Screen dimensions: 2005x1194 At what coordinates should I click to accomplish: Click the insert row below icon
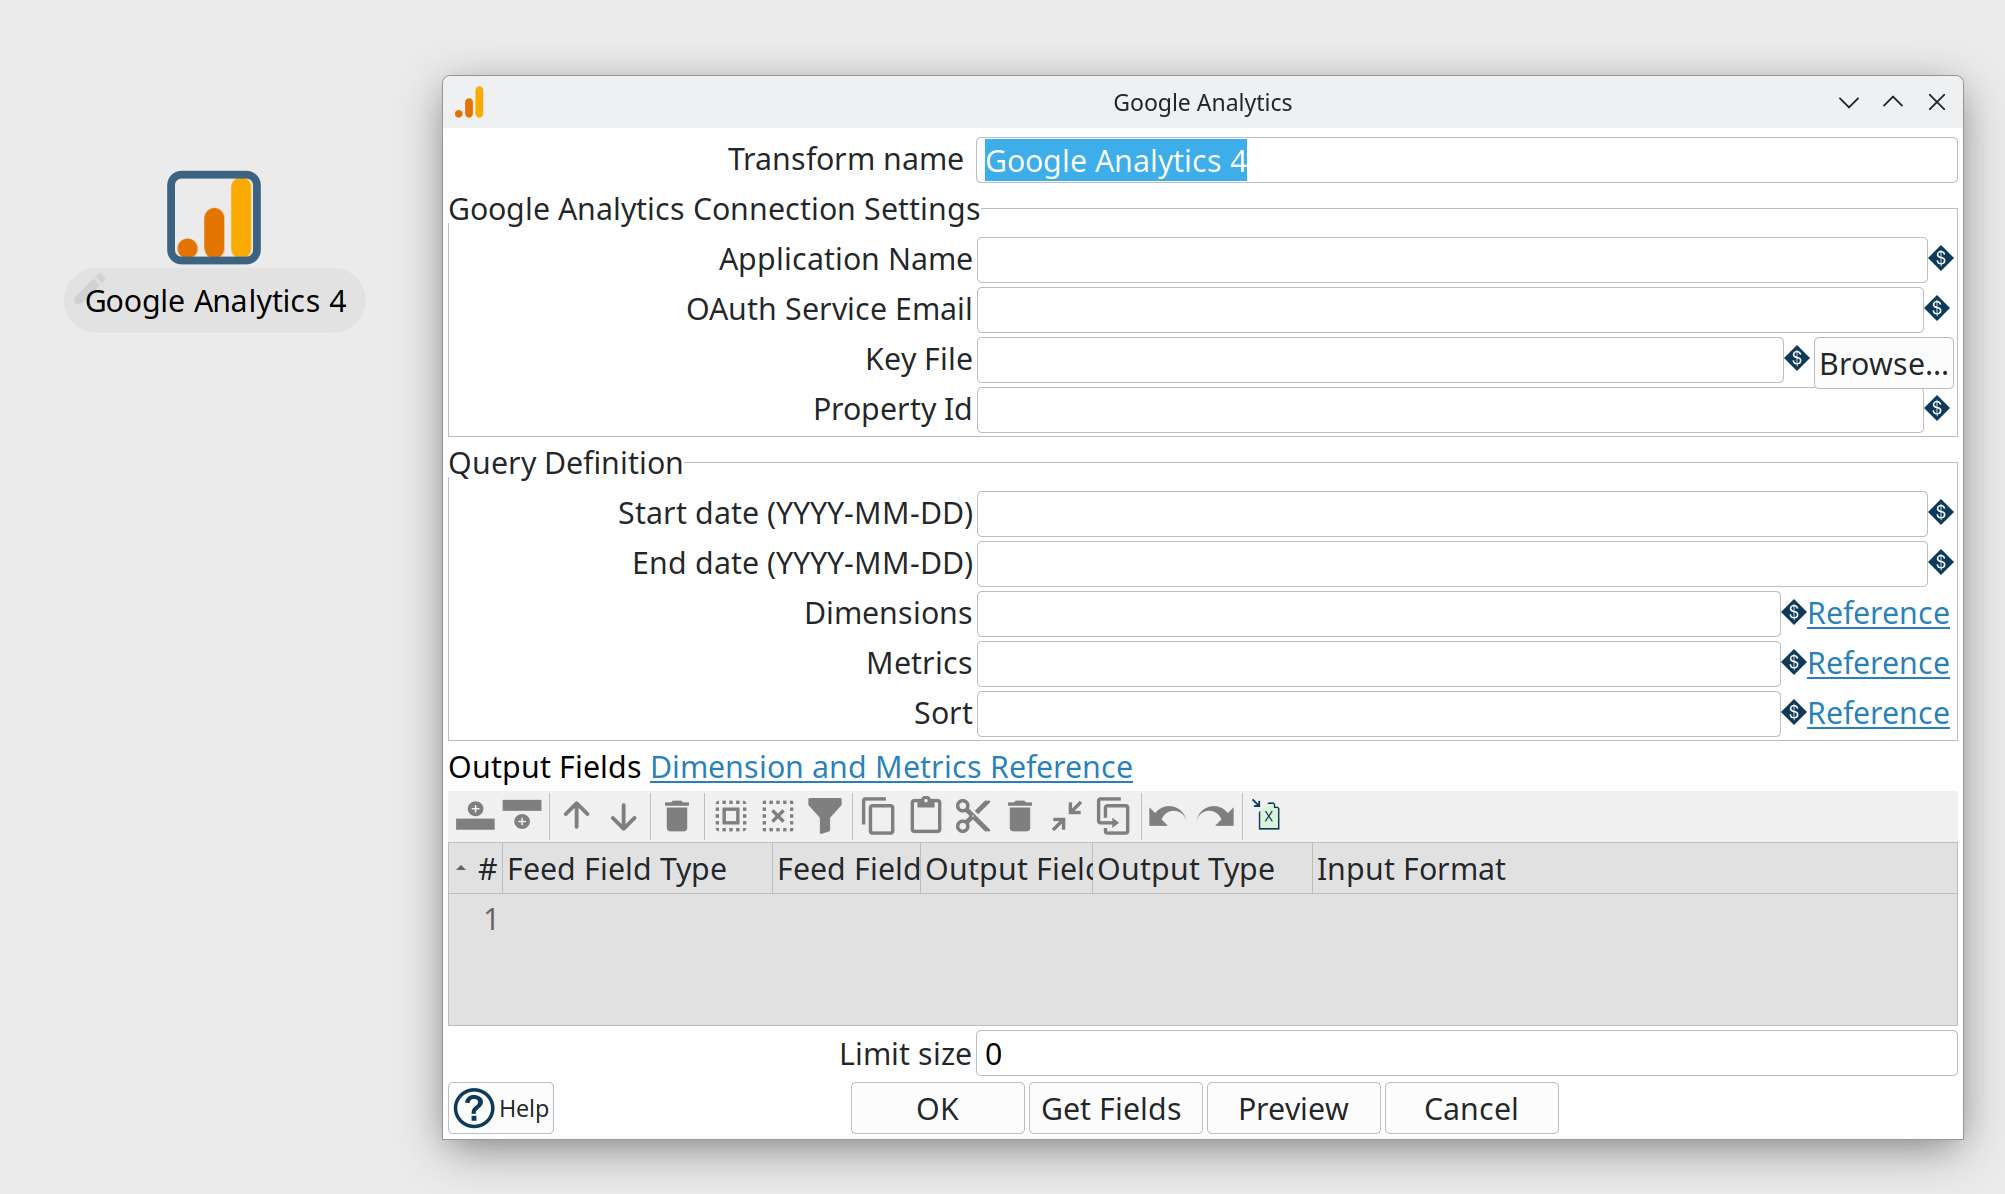522,816
